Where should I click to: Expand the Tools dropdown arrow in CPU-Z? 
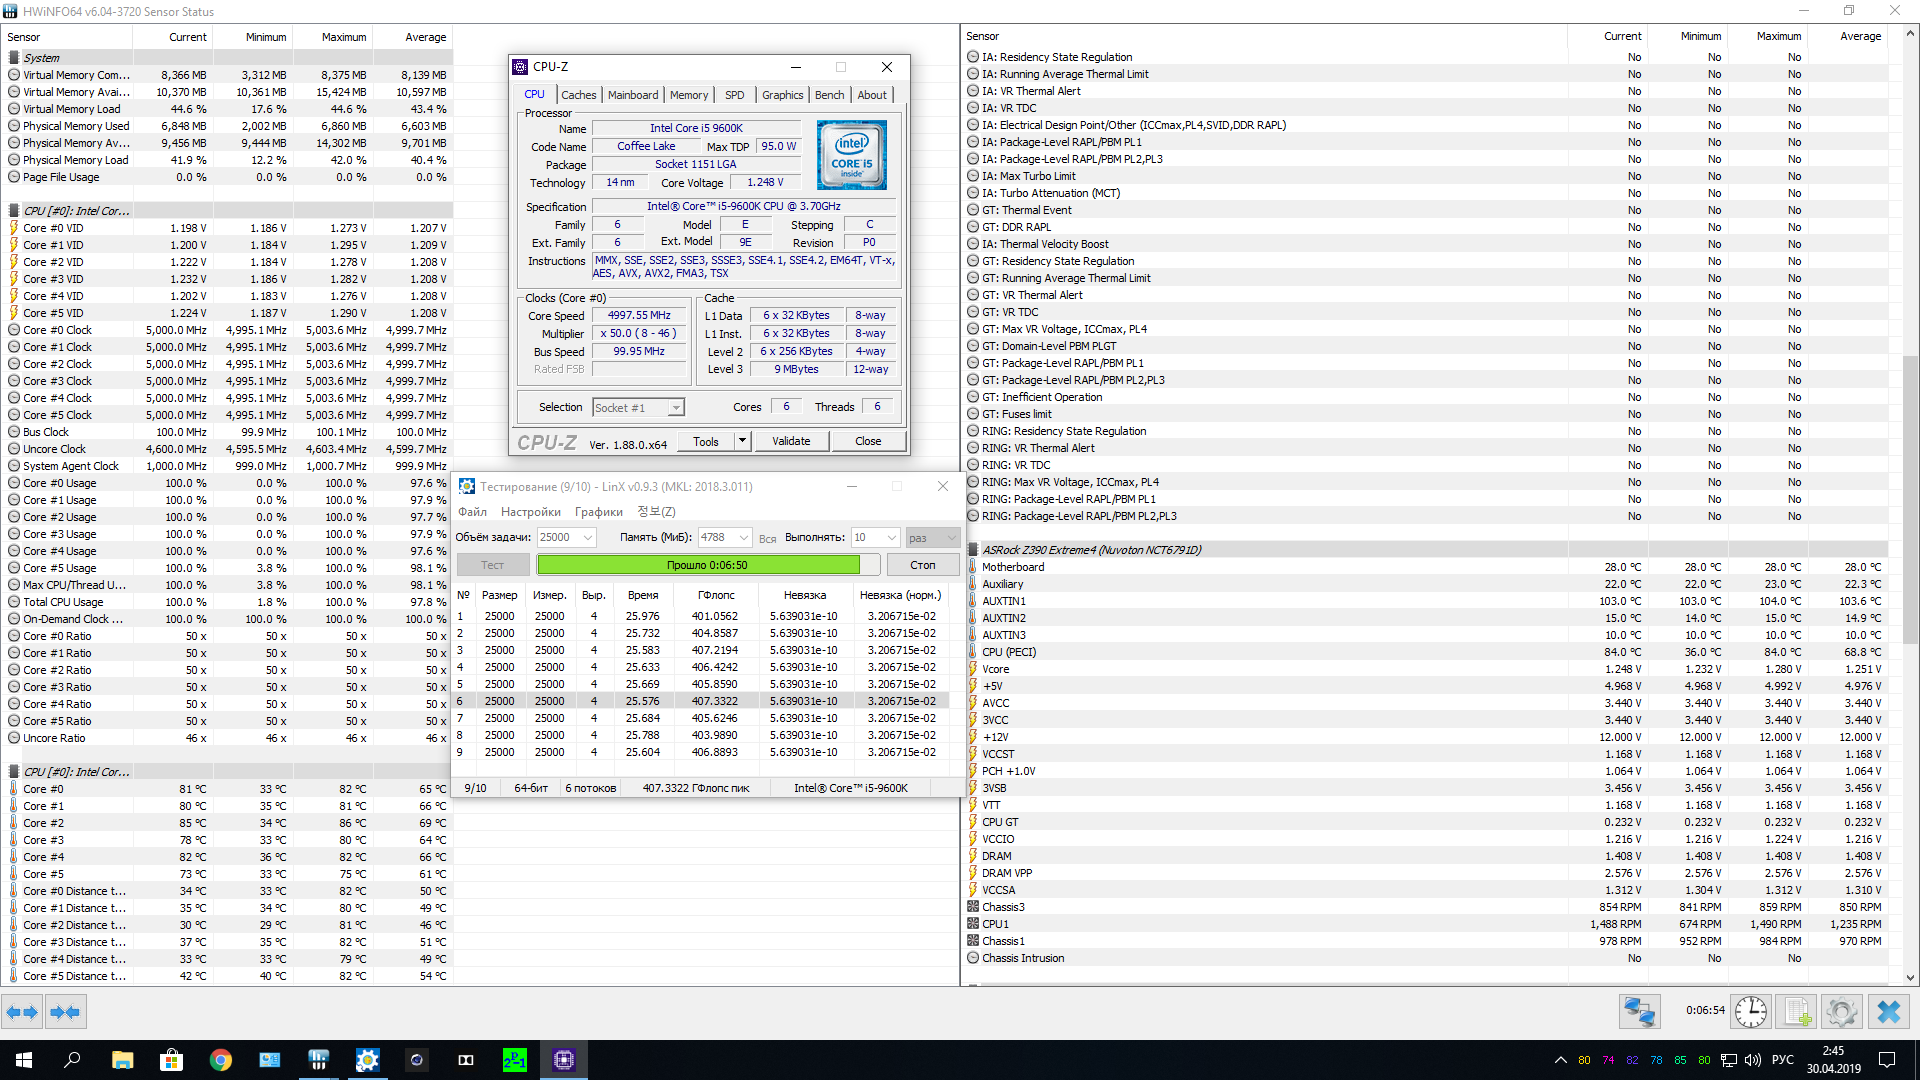tap(742, 441)
